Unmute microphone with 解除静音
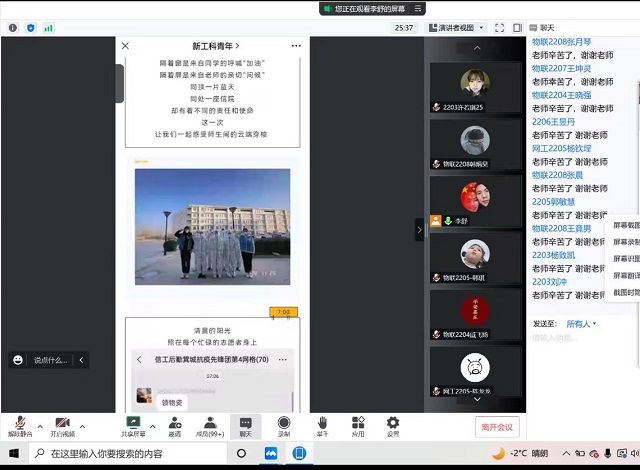Viewport: 640px width, 470px height. (20, 426)
